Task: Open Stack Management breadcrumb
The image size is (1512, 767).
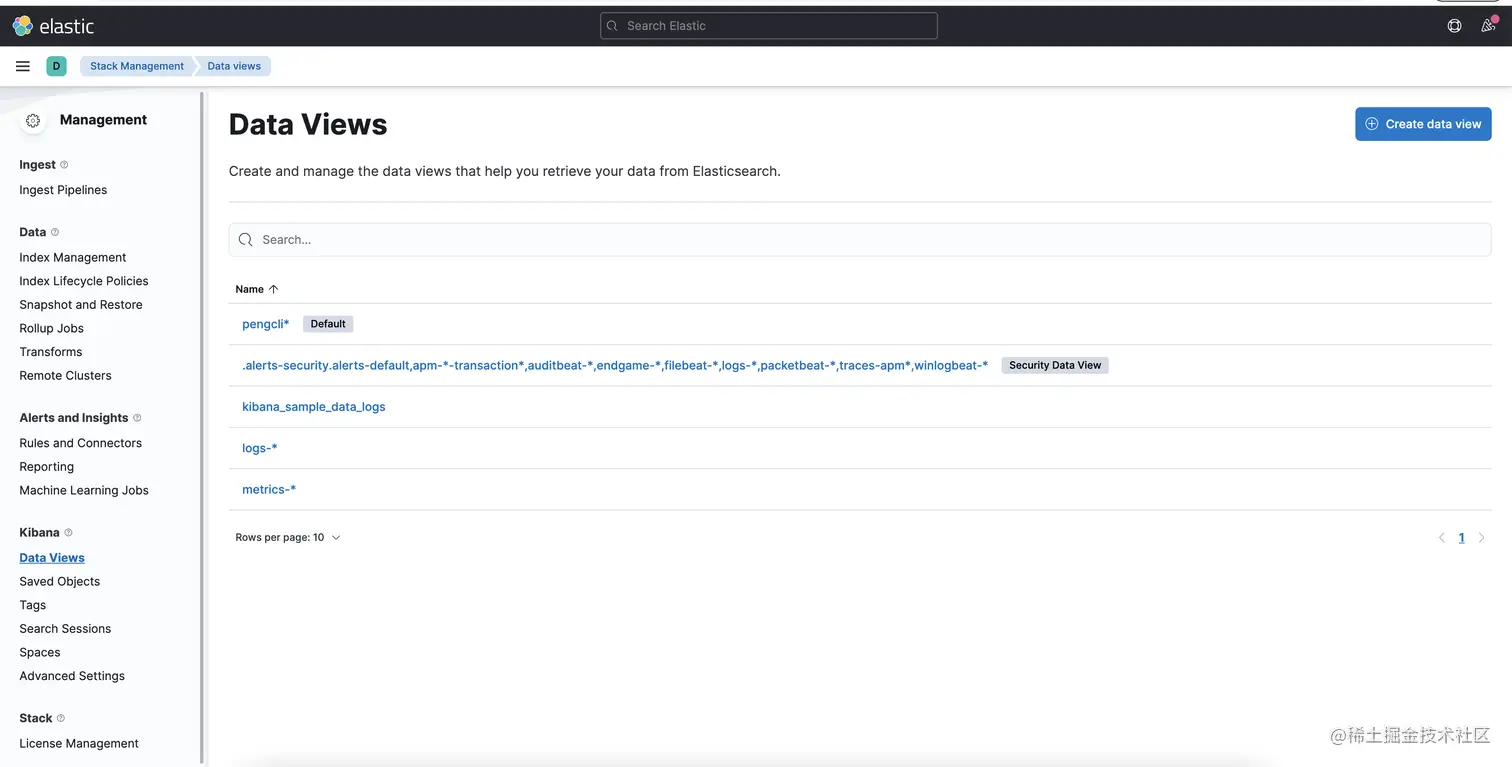Action: pyautogui.click(x=137, y=66)
